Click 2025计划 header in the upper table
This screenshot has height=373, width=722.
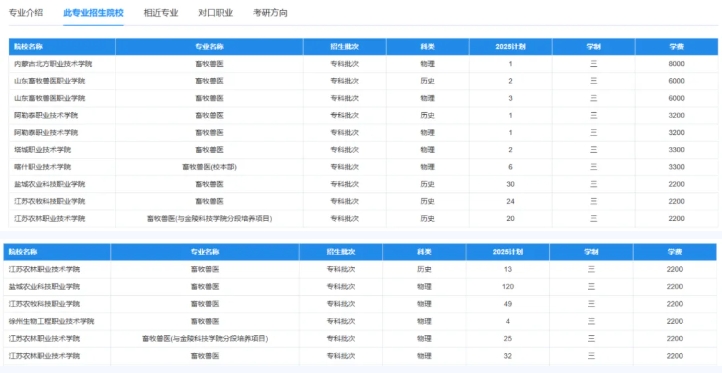511,47
